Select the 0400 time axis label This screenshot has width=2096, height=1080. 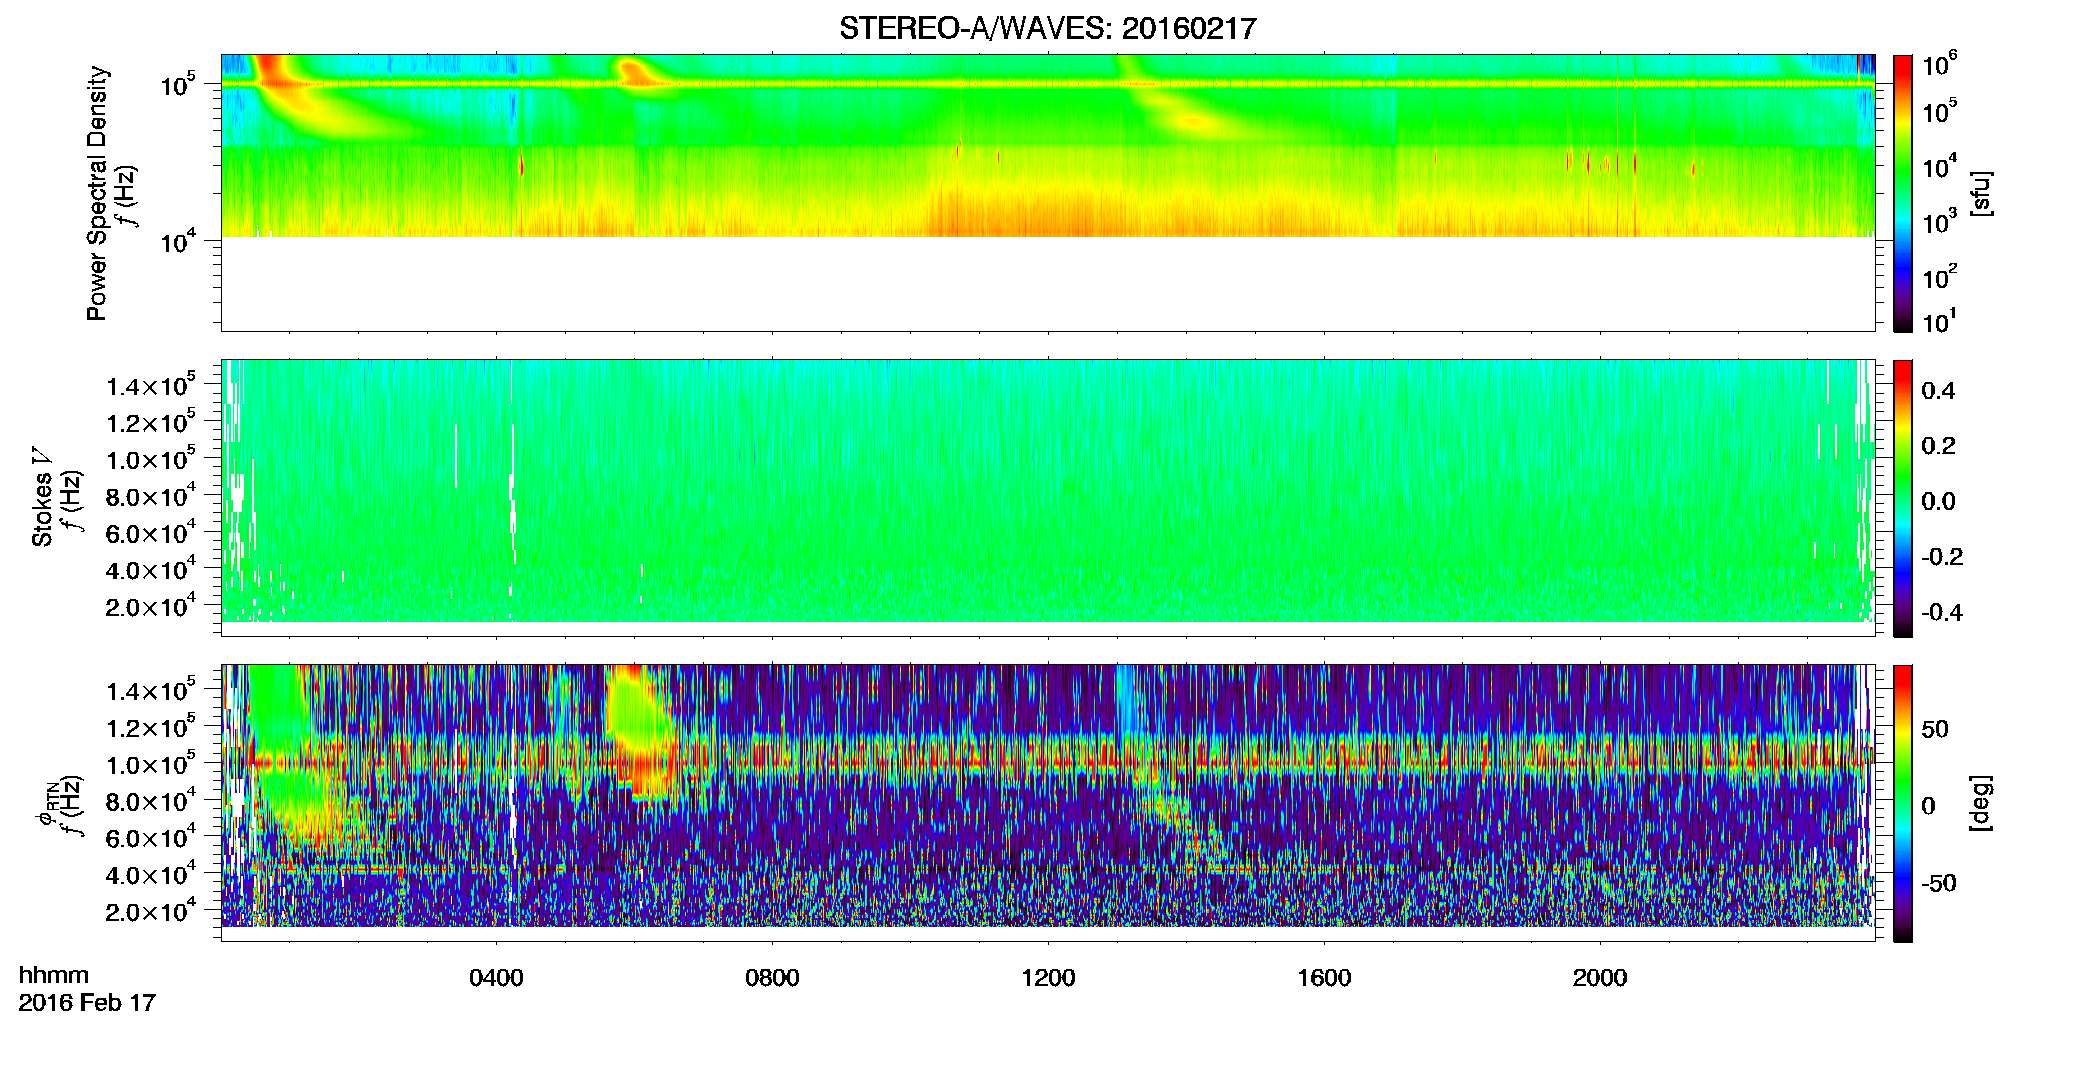click(496, 978)
